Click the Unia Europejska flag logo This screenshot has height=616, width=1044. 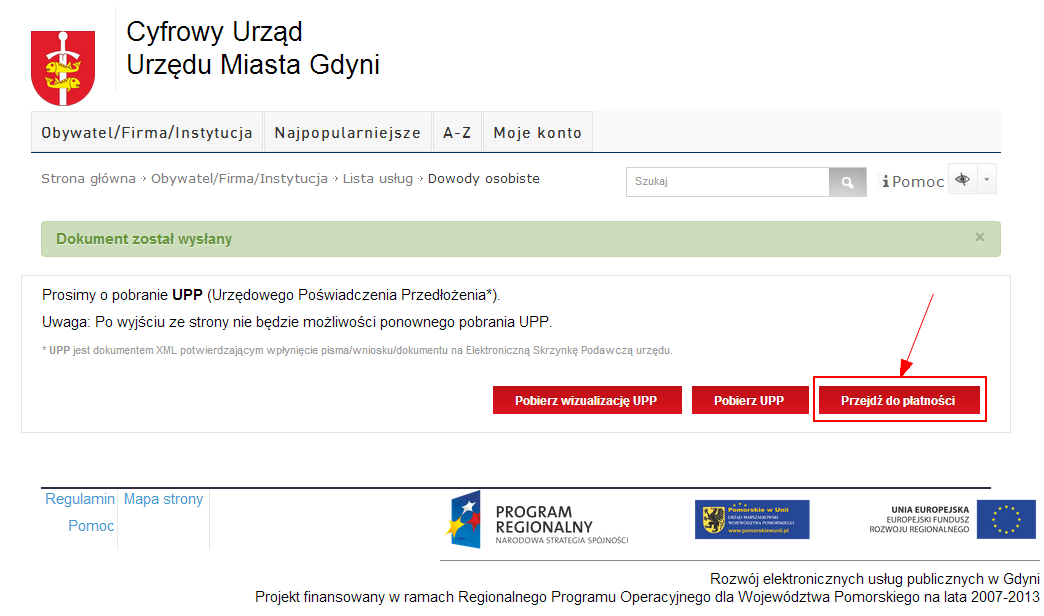click(x=1006, y=520)
